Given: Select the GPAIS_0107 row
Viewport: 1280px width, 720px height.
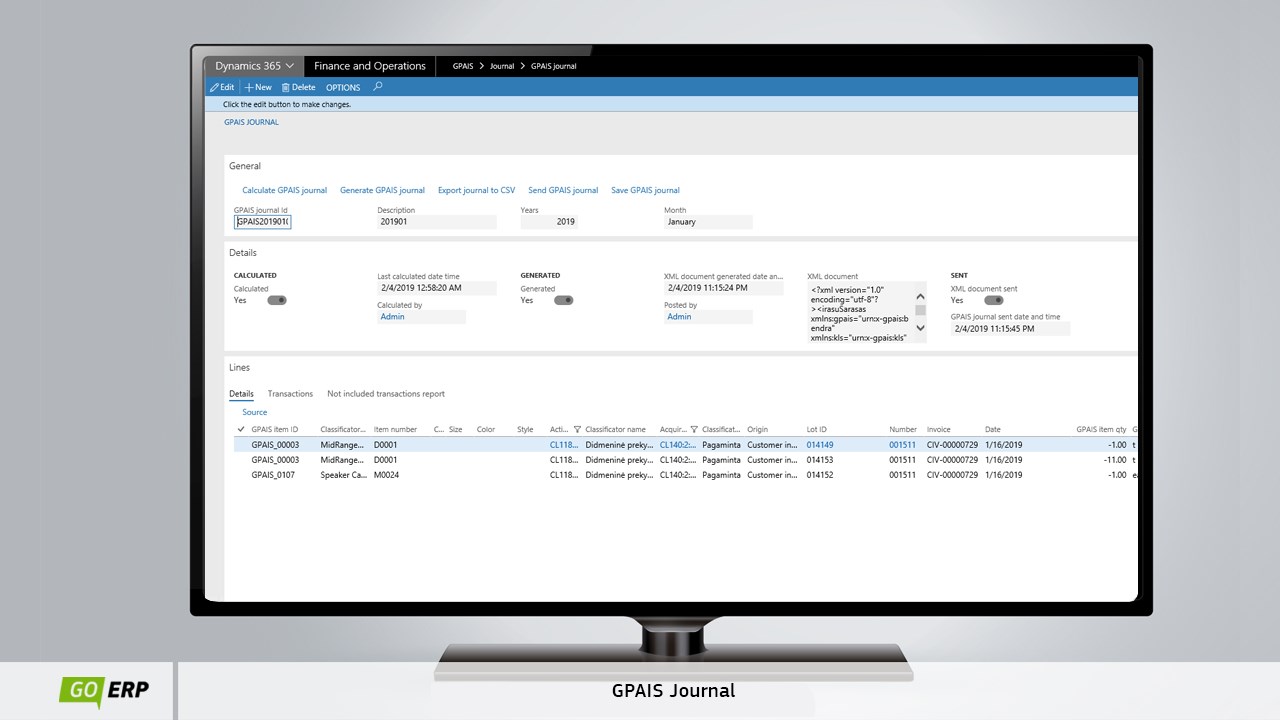Looking at the screenshot, I should click(685, 475).
